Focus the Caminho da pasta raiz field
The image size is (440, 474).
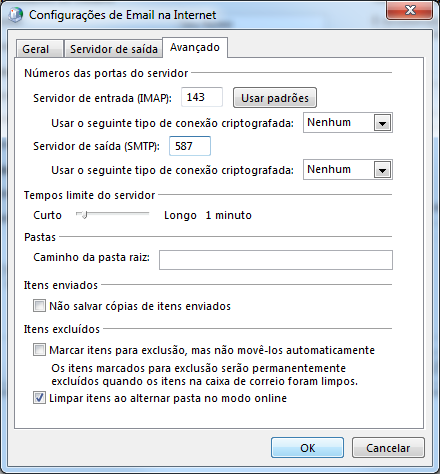pos(276,260)
